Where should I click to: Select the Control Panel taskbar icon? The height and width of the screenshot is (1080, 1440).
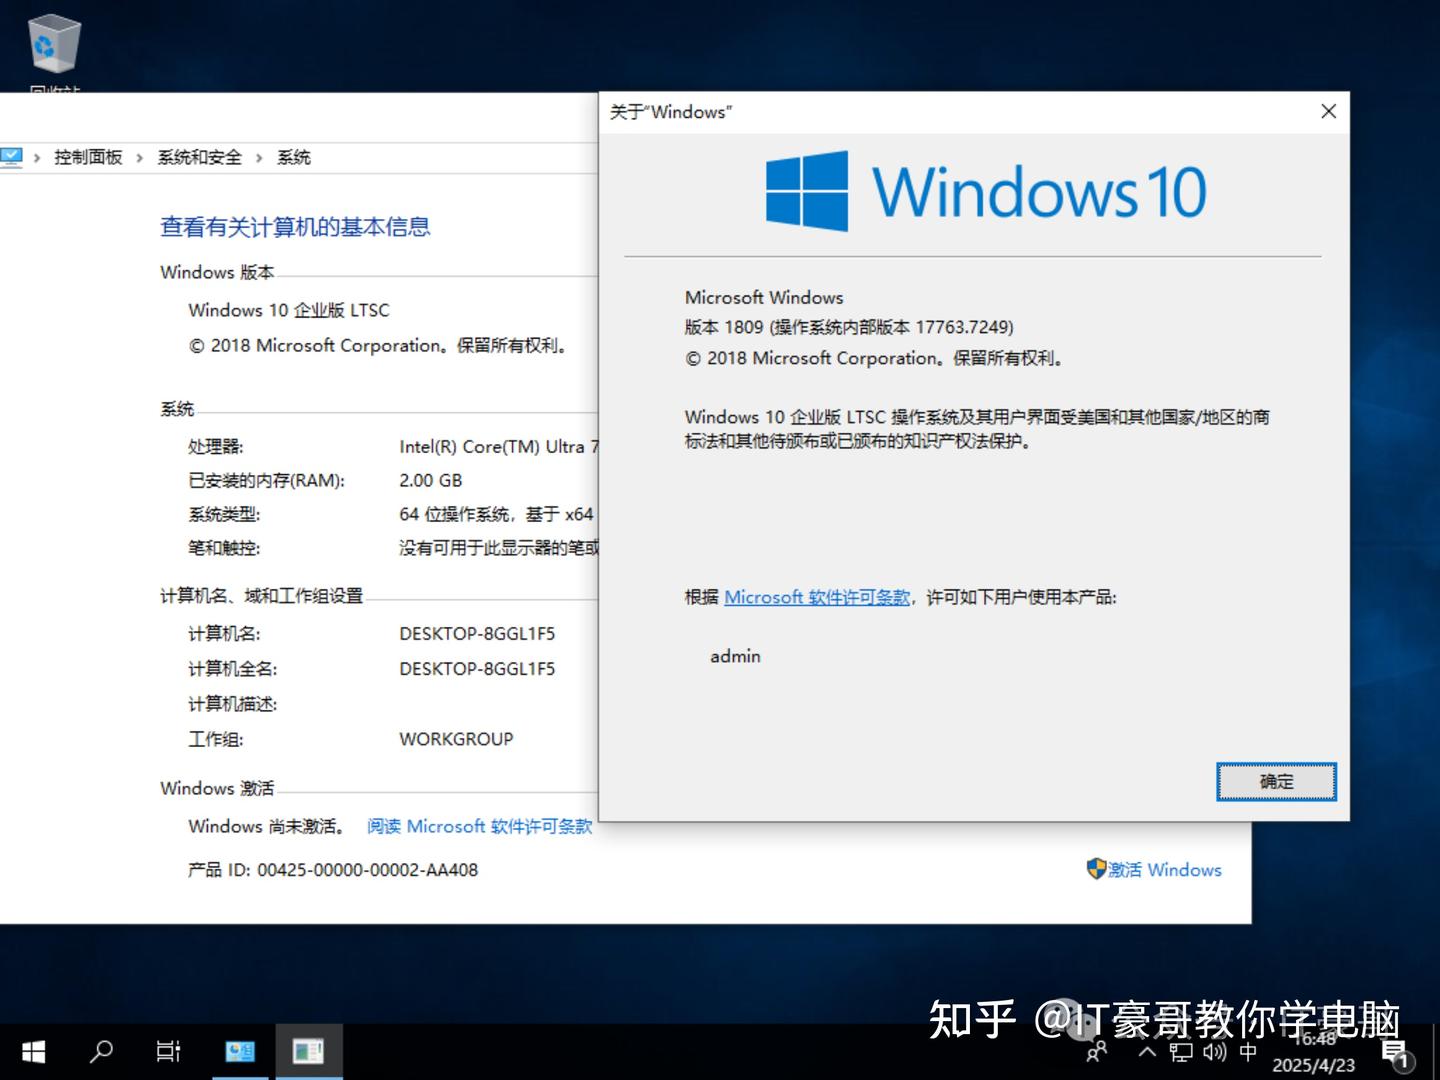click(239, 1051)
